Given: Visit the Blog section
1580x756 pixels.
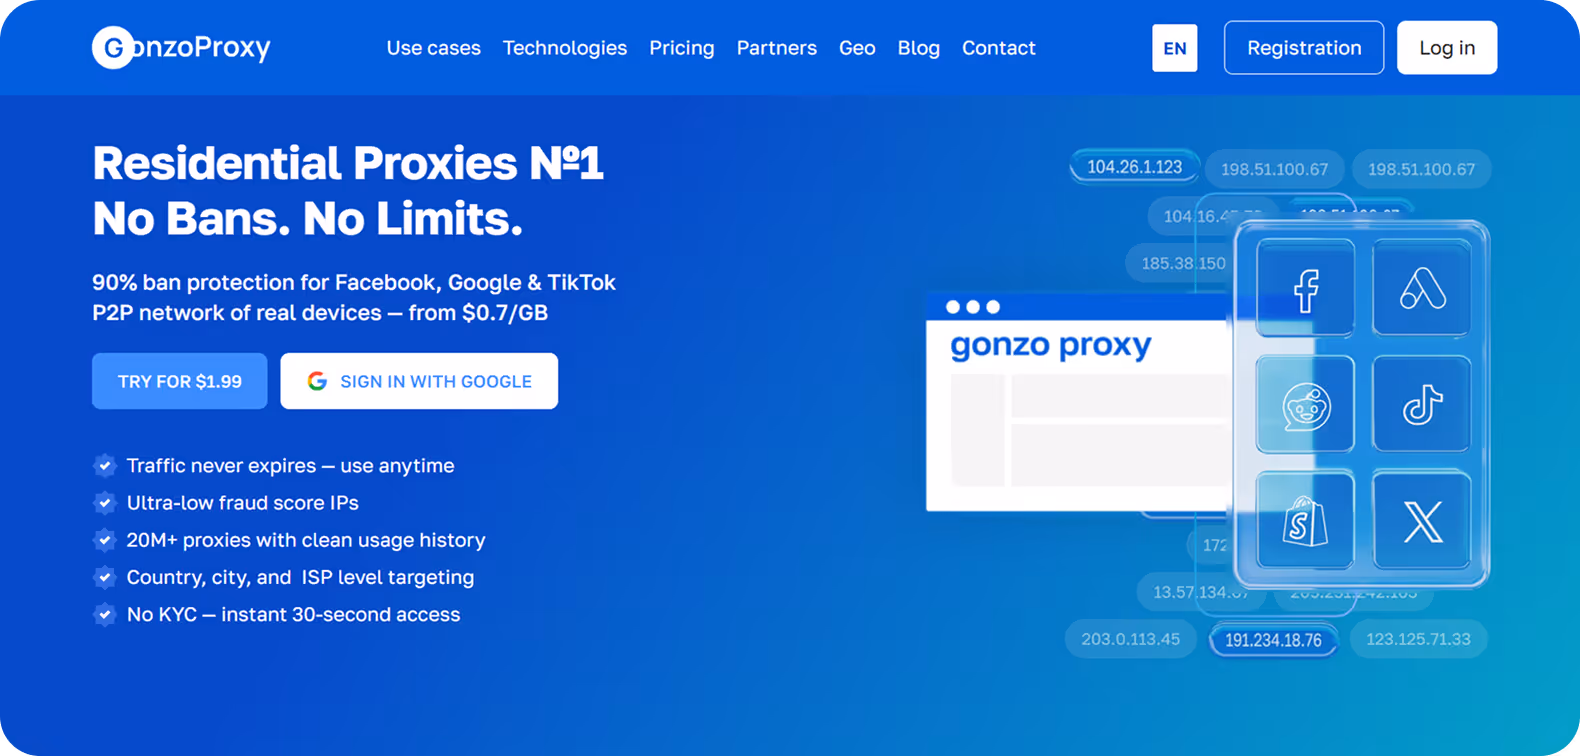Looking at the screenshot, I should 918,48.
